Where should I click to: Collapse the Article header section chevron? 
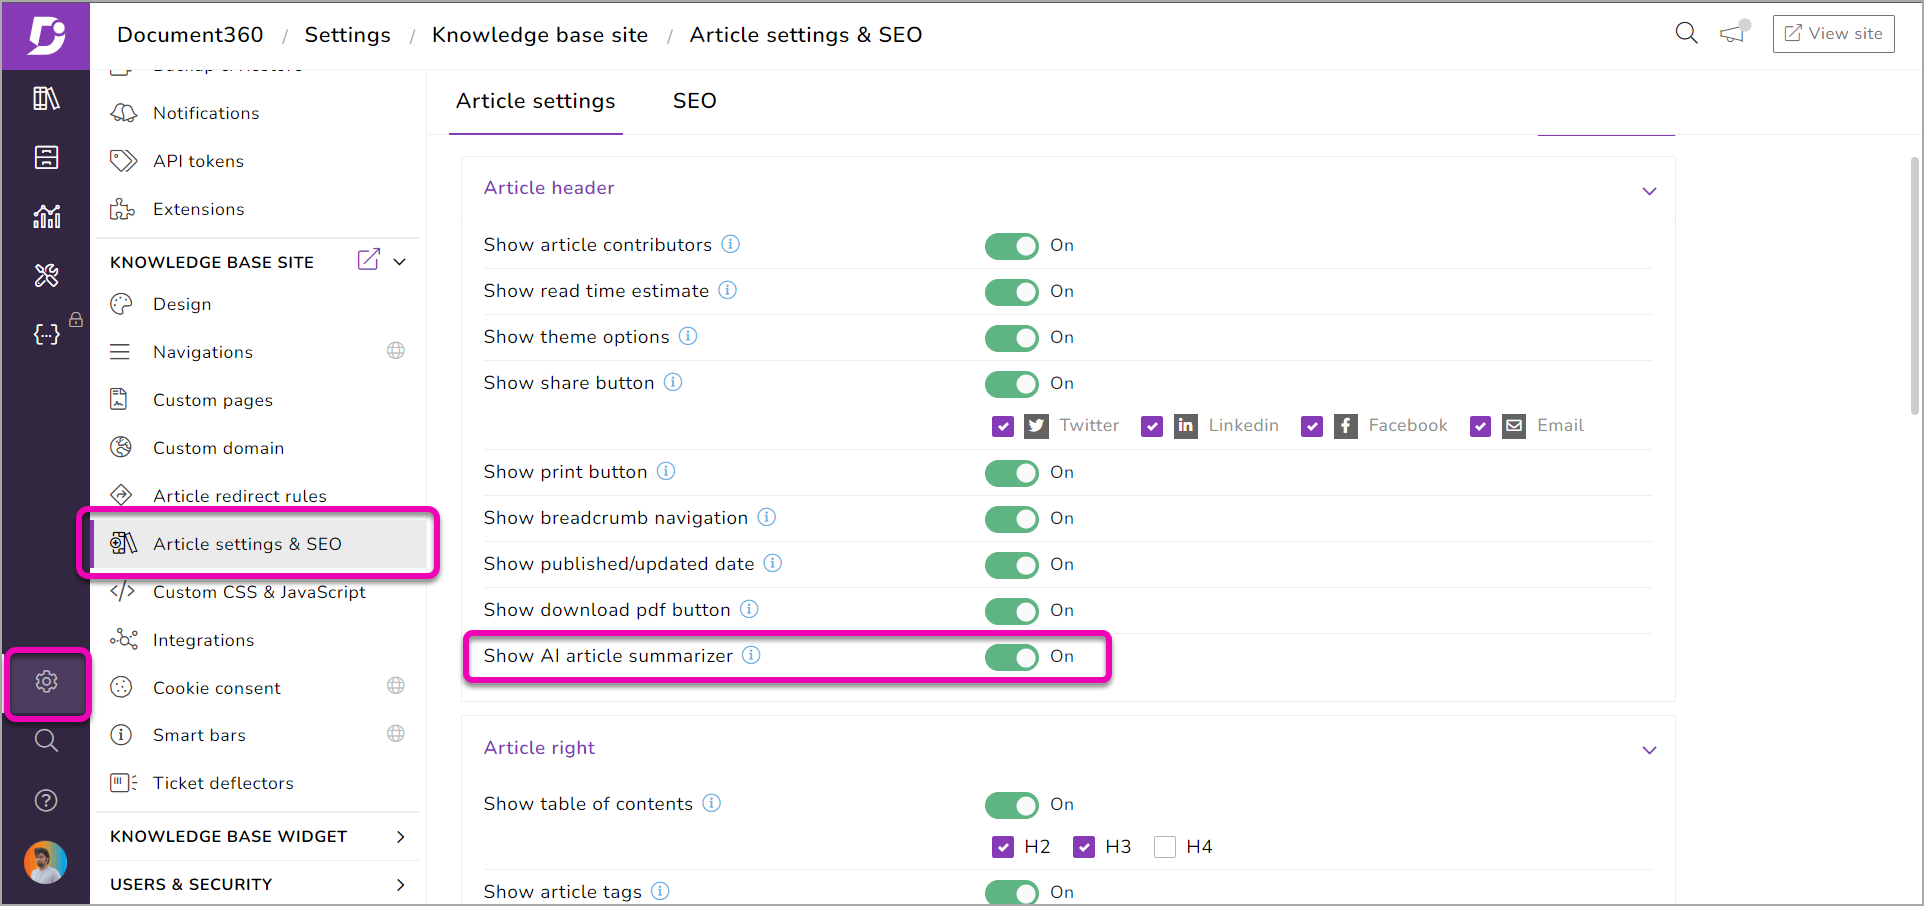point(1649,191)
